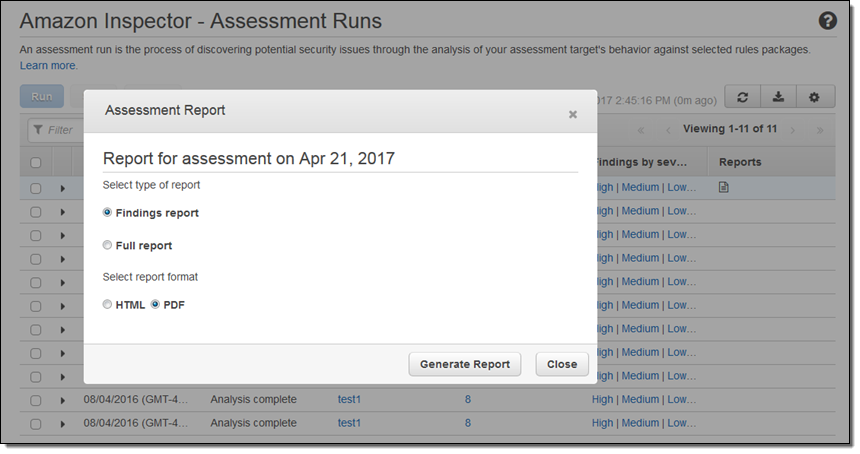Open the report document icon in Reports column
This screenshot has height=454, width=860.
coord(724,187)
